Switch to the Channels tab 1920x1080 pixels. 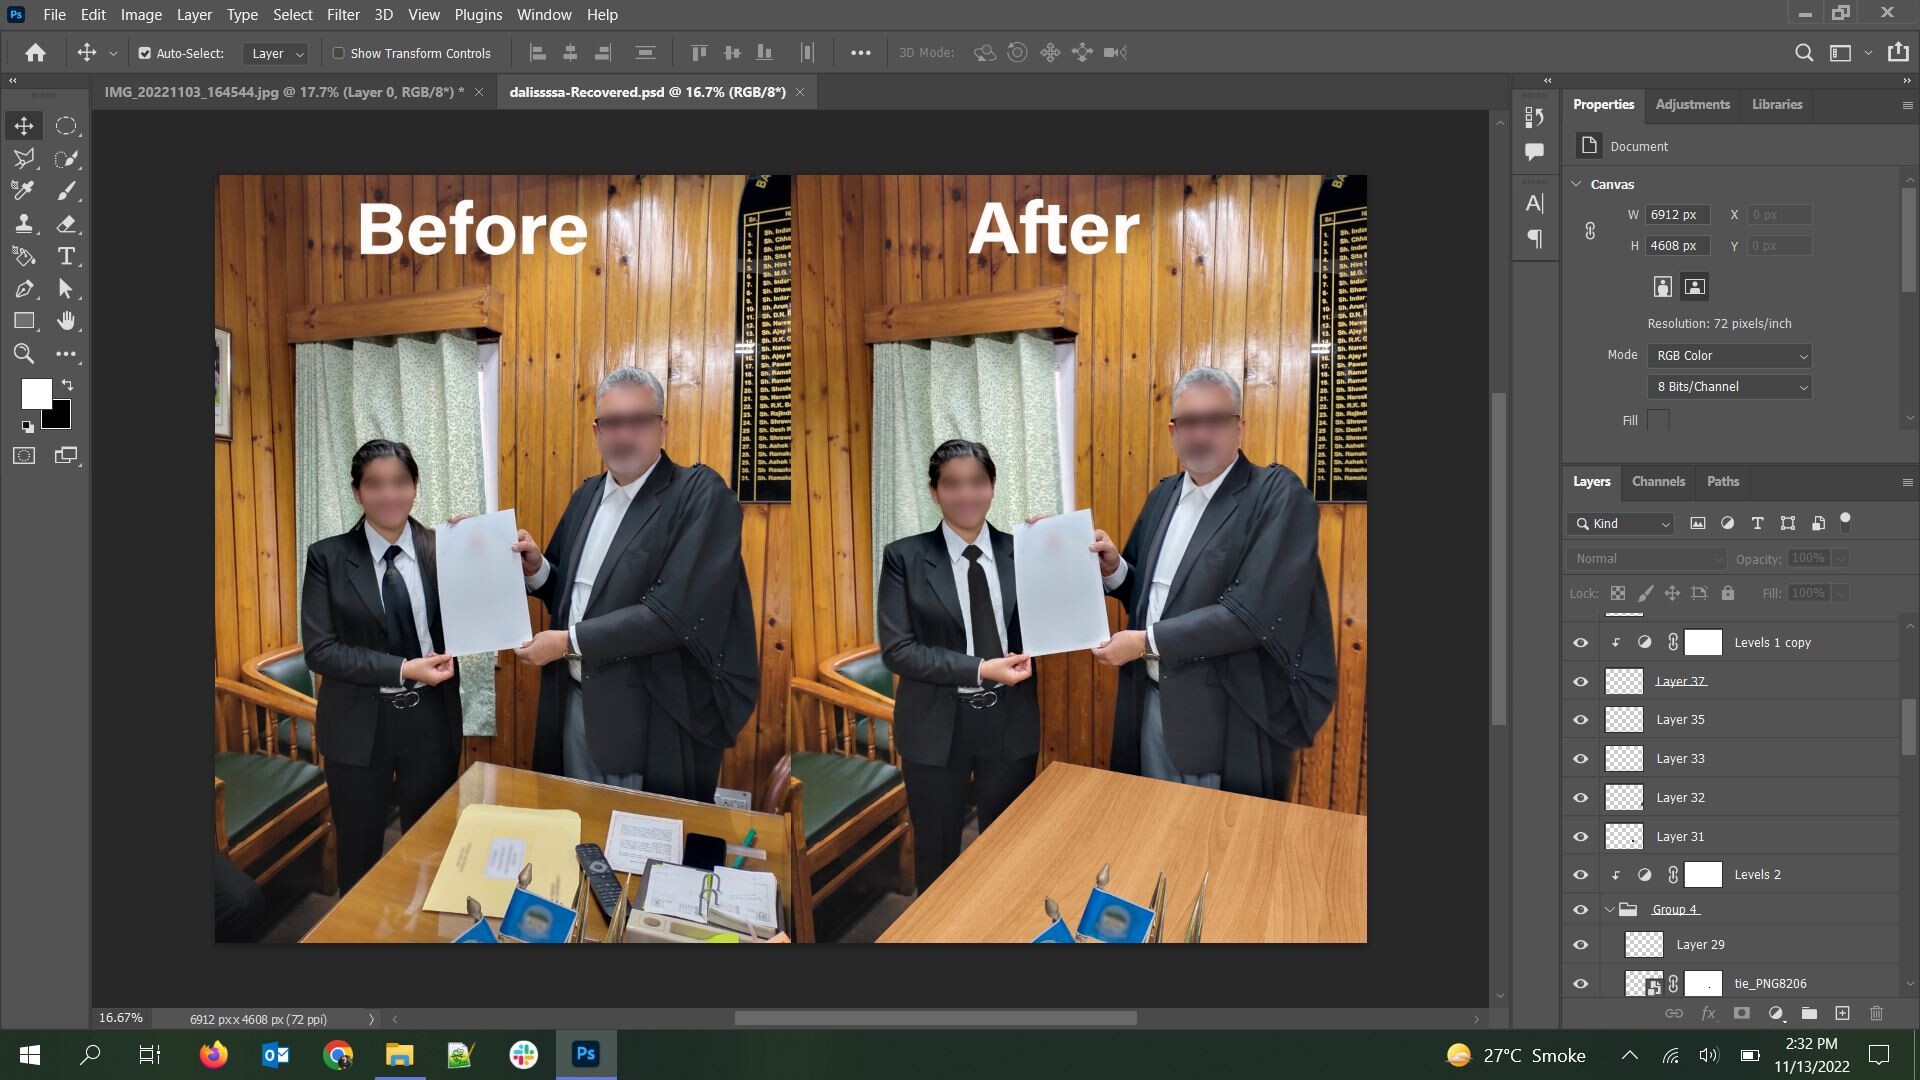pyautogui.click(x=1658, y=481)
